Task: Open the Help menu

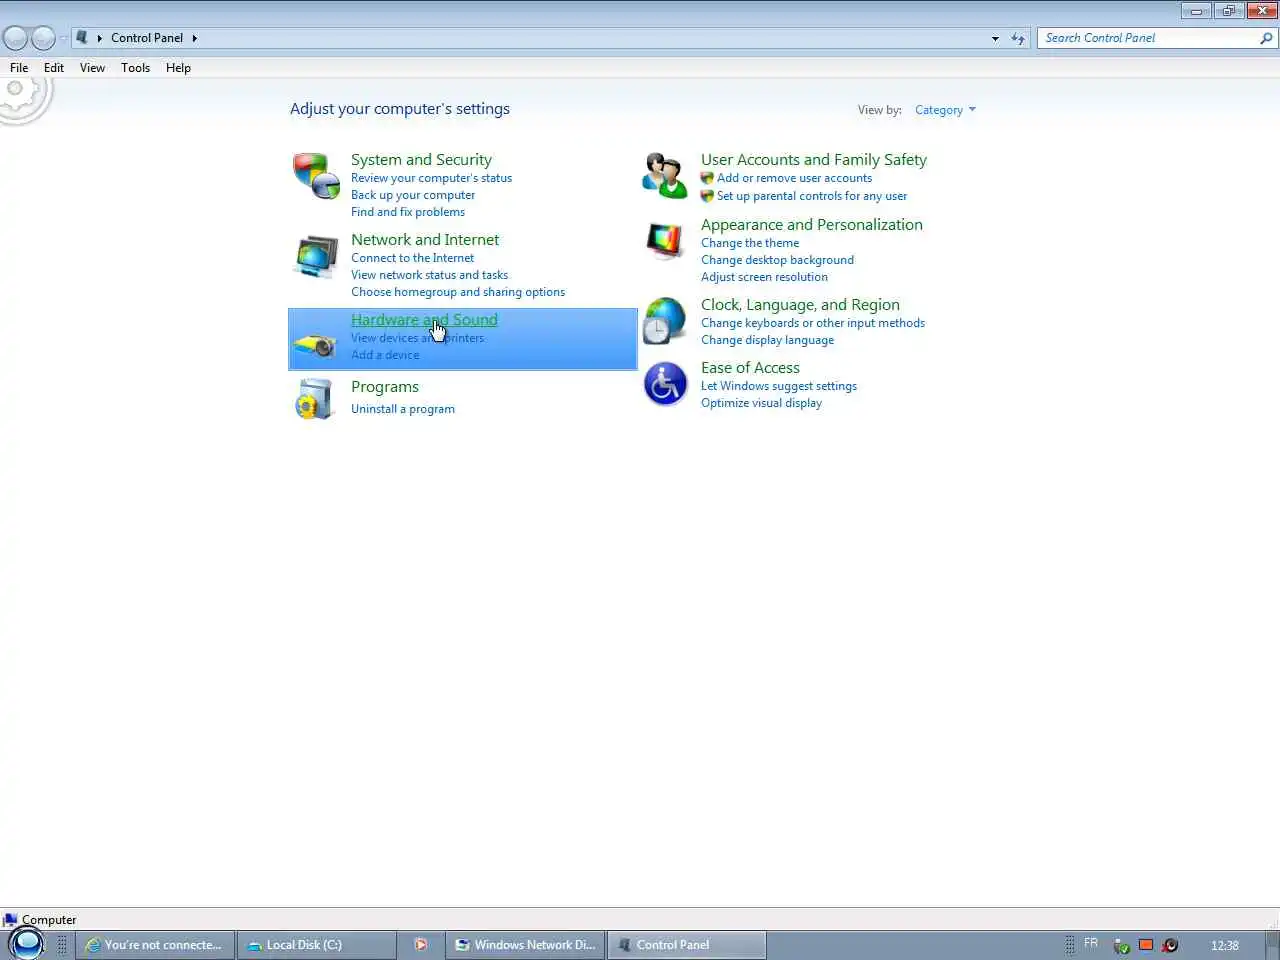Action: 178,68
